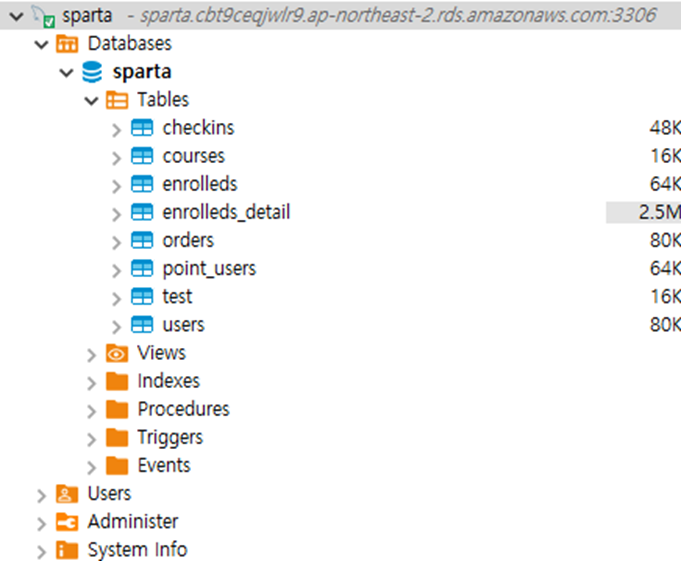The height and width of the screenshot is (561, 681).
Task: Expand the Triggers folder
Action: click(x=91, y=439)
